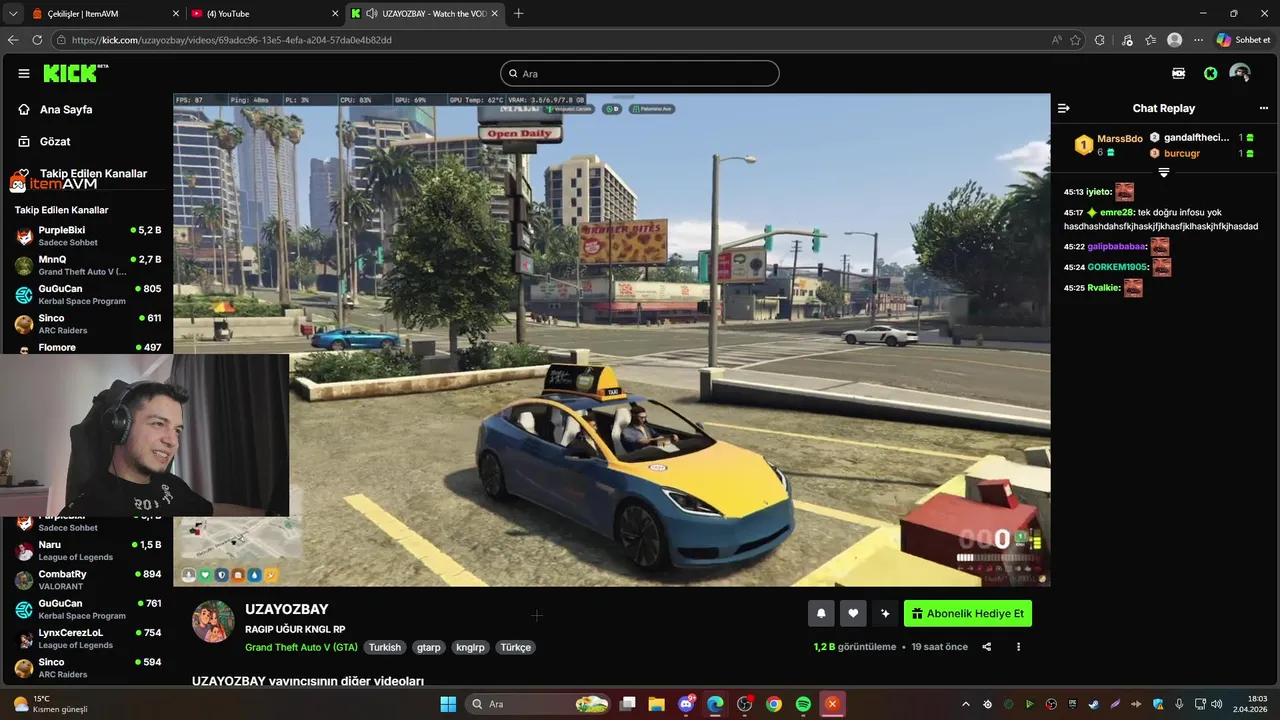Click galipbababaa username in chat

click(x=1117, y=246)
